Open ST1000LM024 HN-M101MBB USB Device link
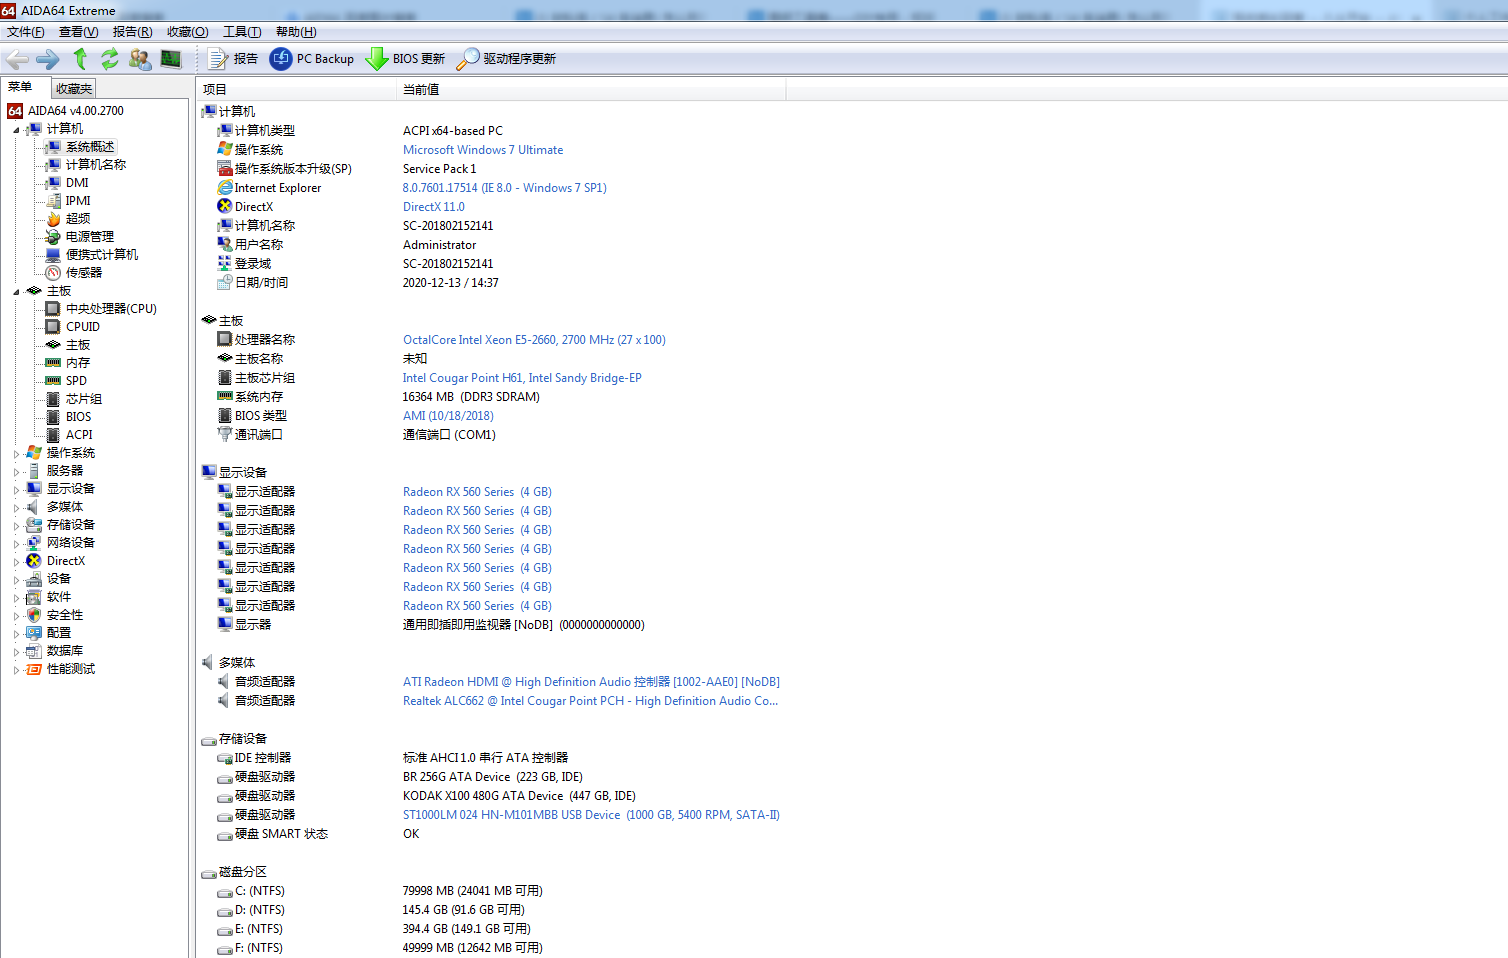The image size is (1508, 958). 591,815
